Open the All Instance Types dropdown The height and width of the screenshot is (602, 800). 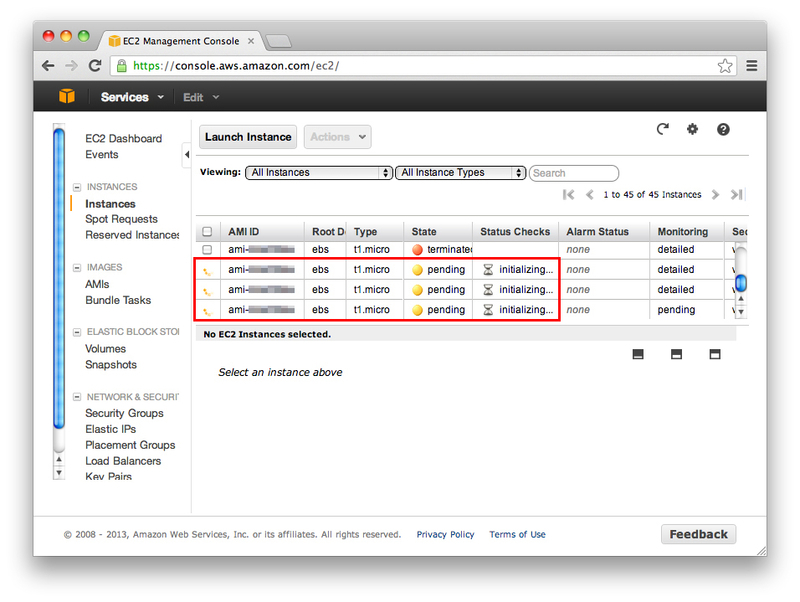[461, 172]
